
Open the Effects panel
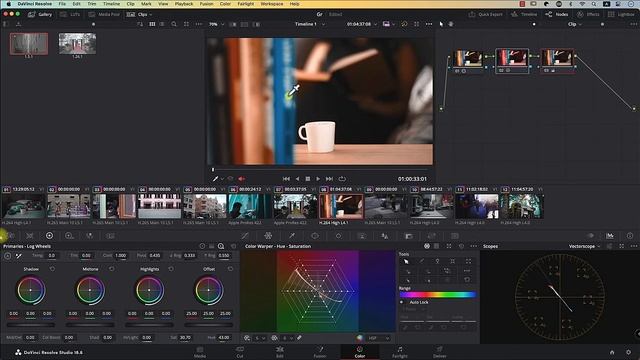tap(587, 14)
